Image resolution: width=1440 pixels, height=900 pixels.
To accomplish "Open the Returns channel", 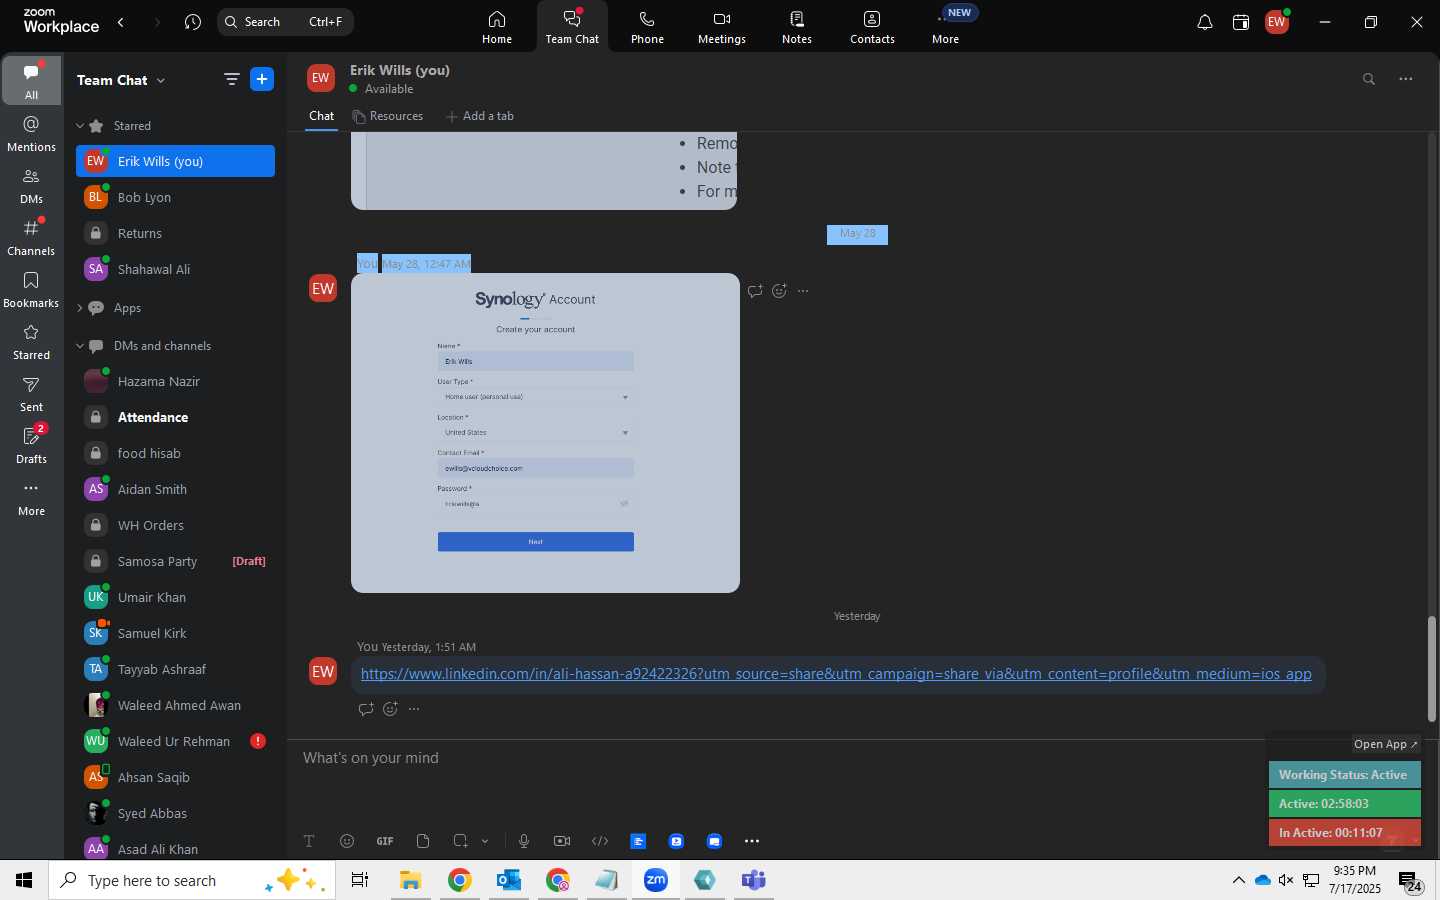I will point(175,233).
